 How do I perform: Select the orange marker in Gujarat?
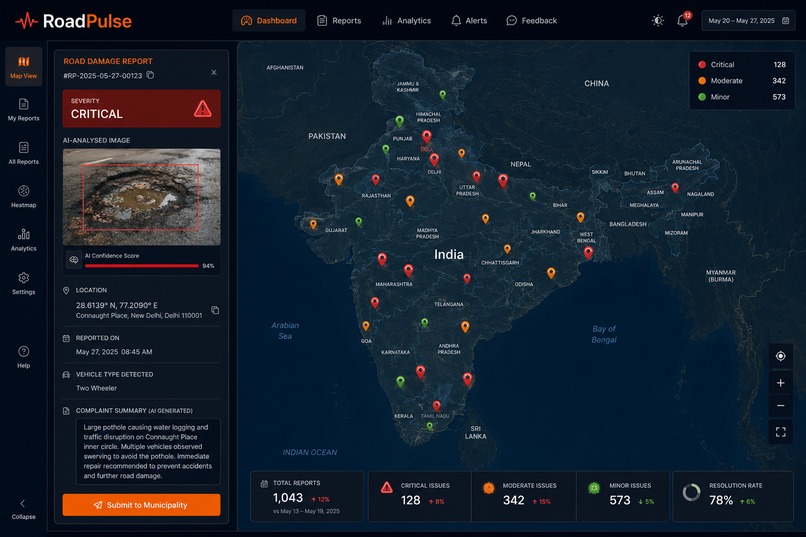coord(313,224)
